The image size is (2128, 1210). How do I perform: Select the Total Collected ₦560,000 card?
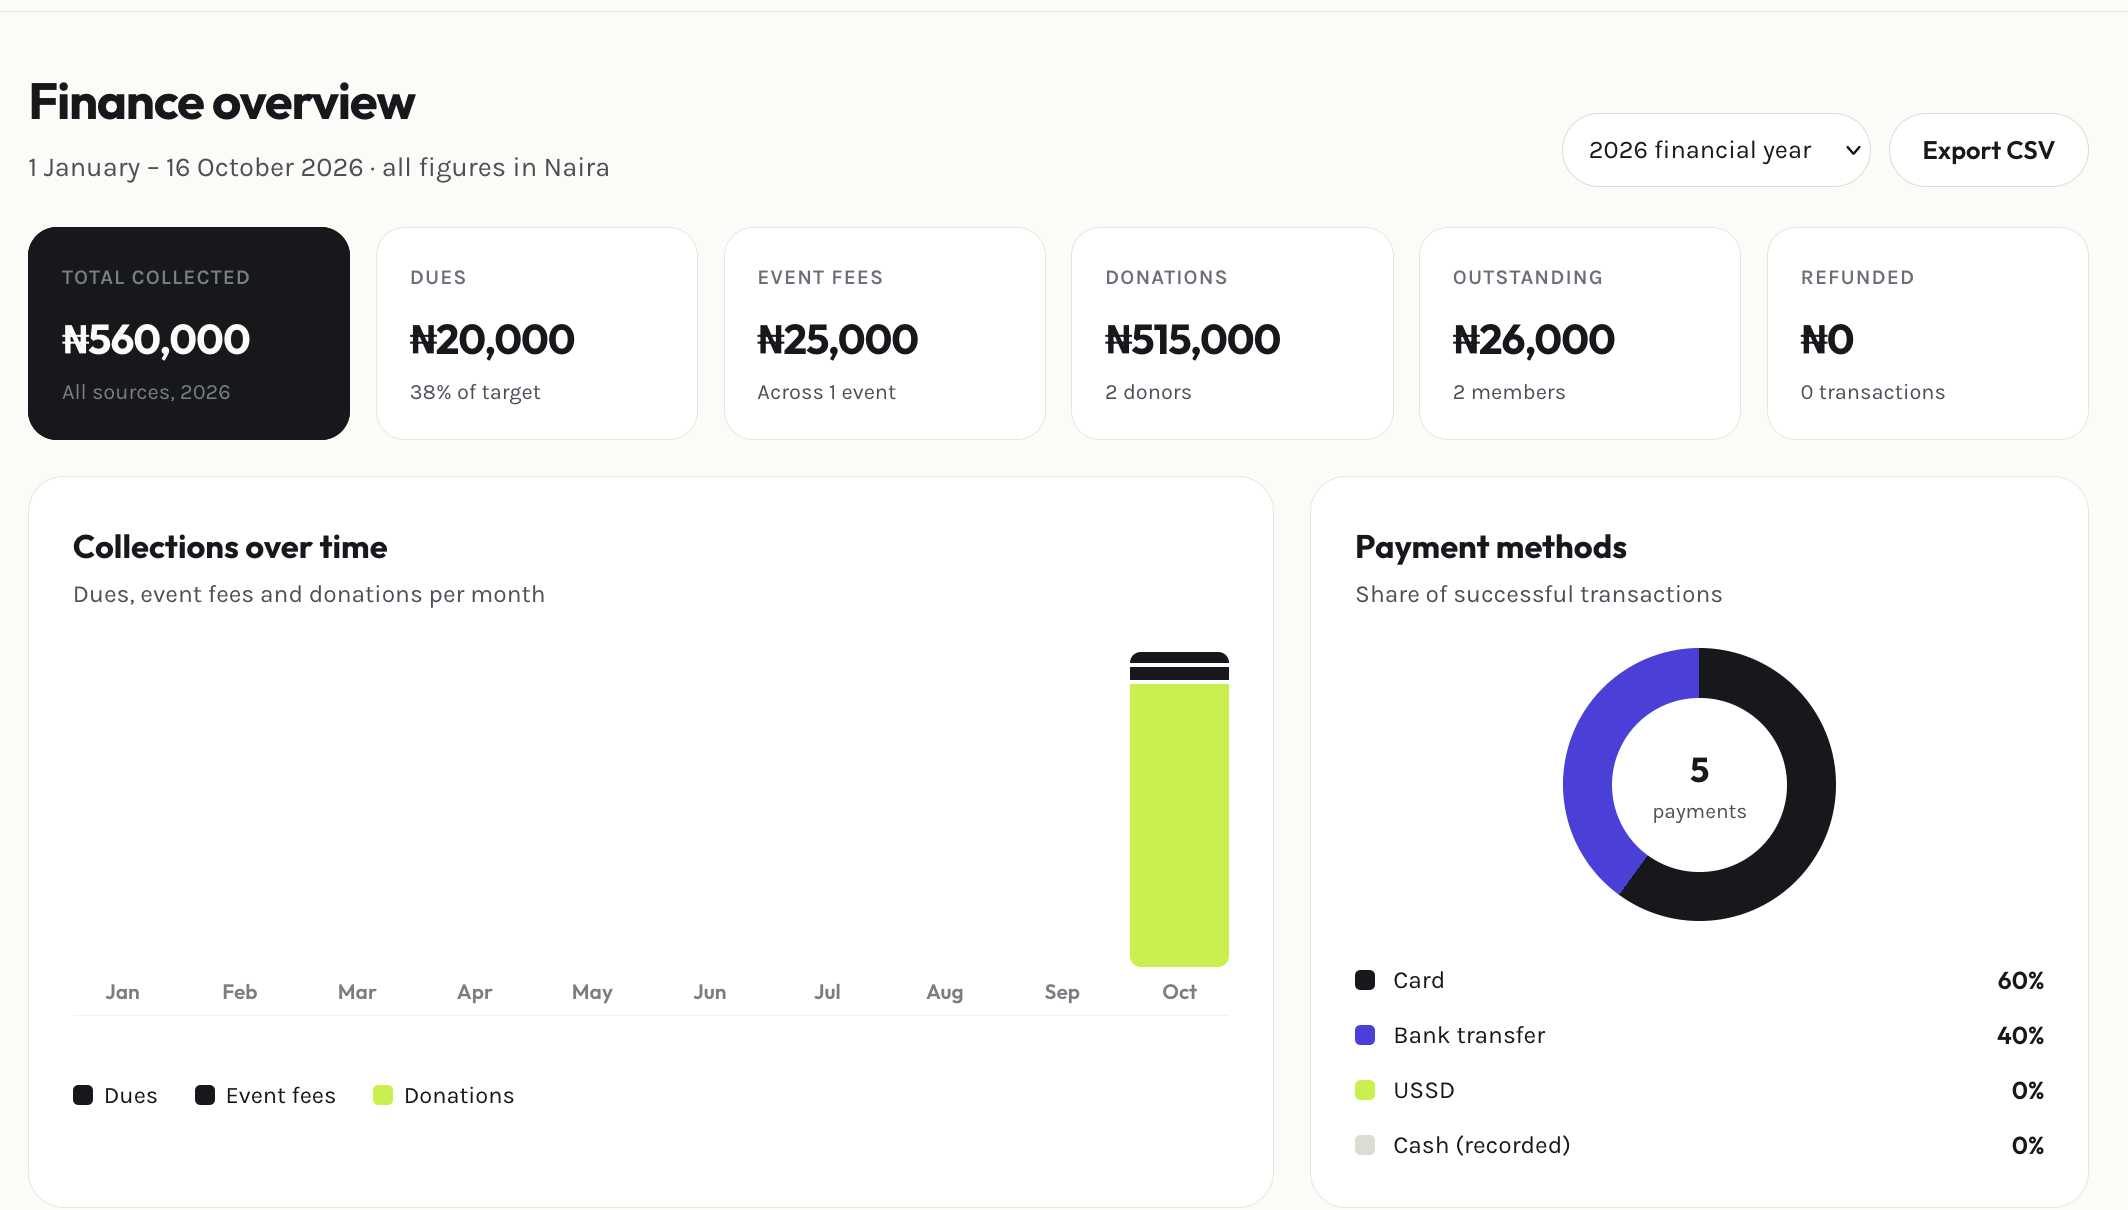coord(189,333)
